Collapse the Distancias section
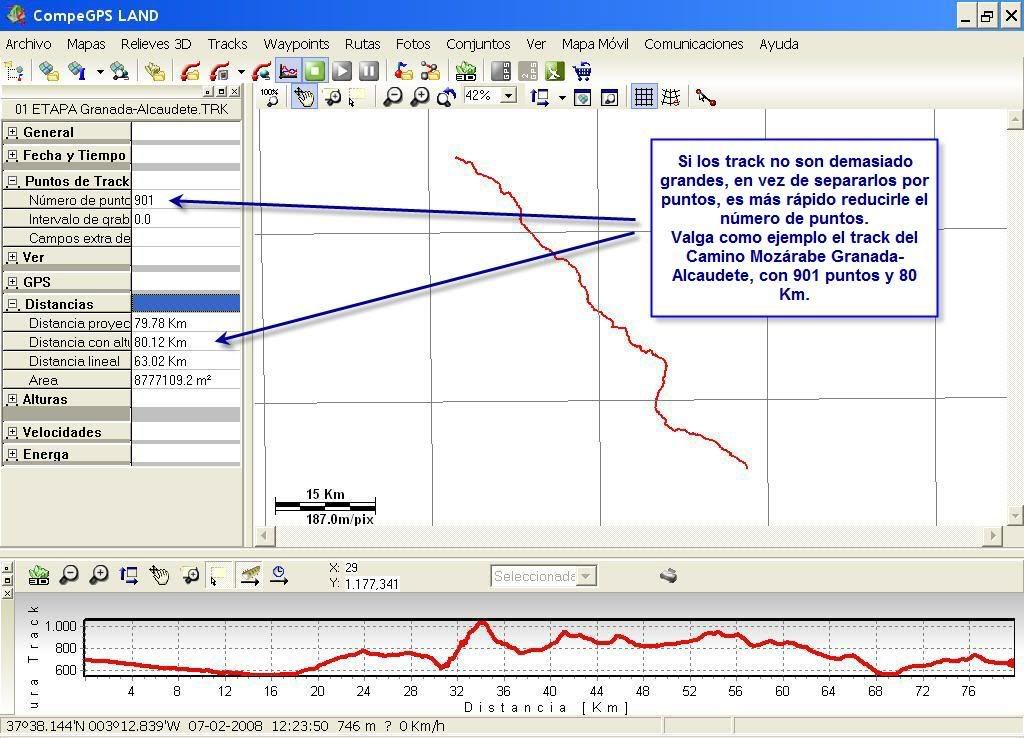Image resolution: width=1024 pixels, height=738 pixels. [x=12, y=304]
